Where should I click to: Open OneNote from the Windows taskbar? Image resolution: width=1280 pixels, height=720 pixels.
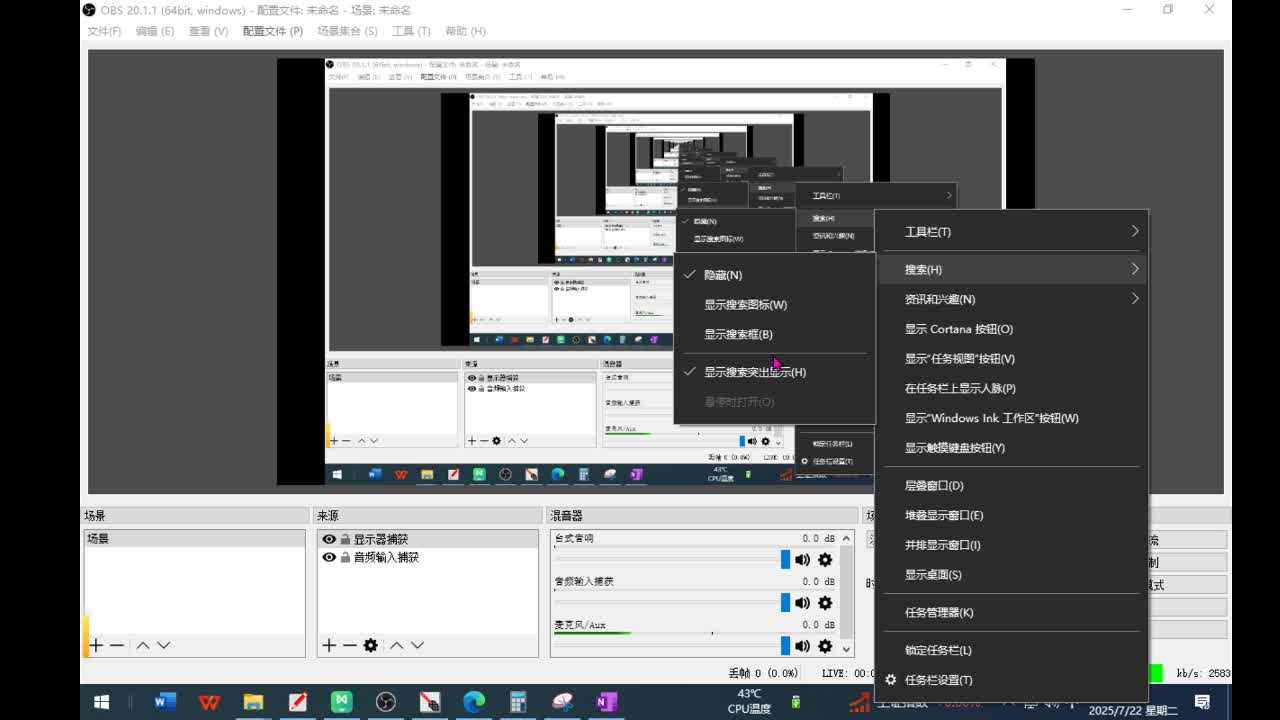[x=606, y=702]
